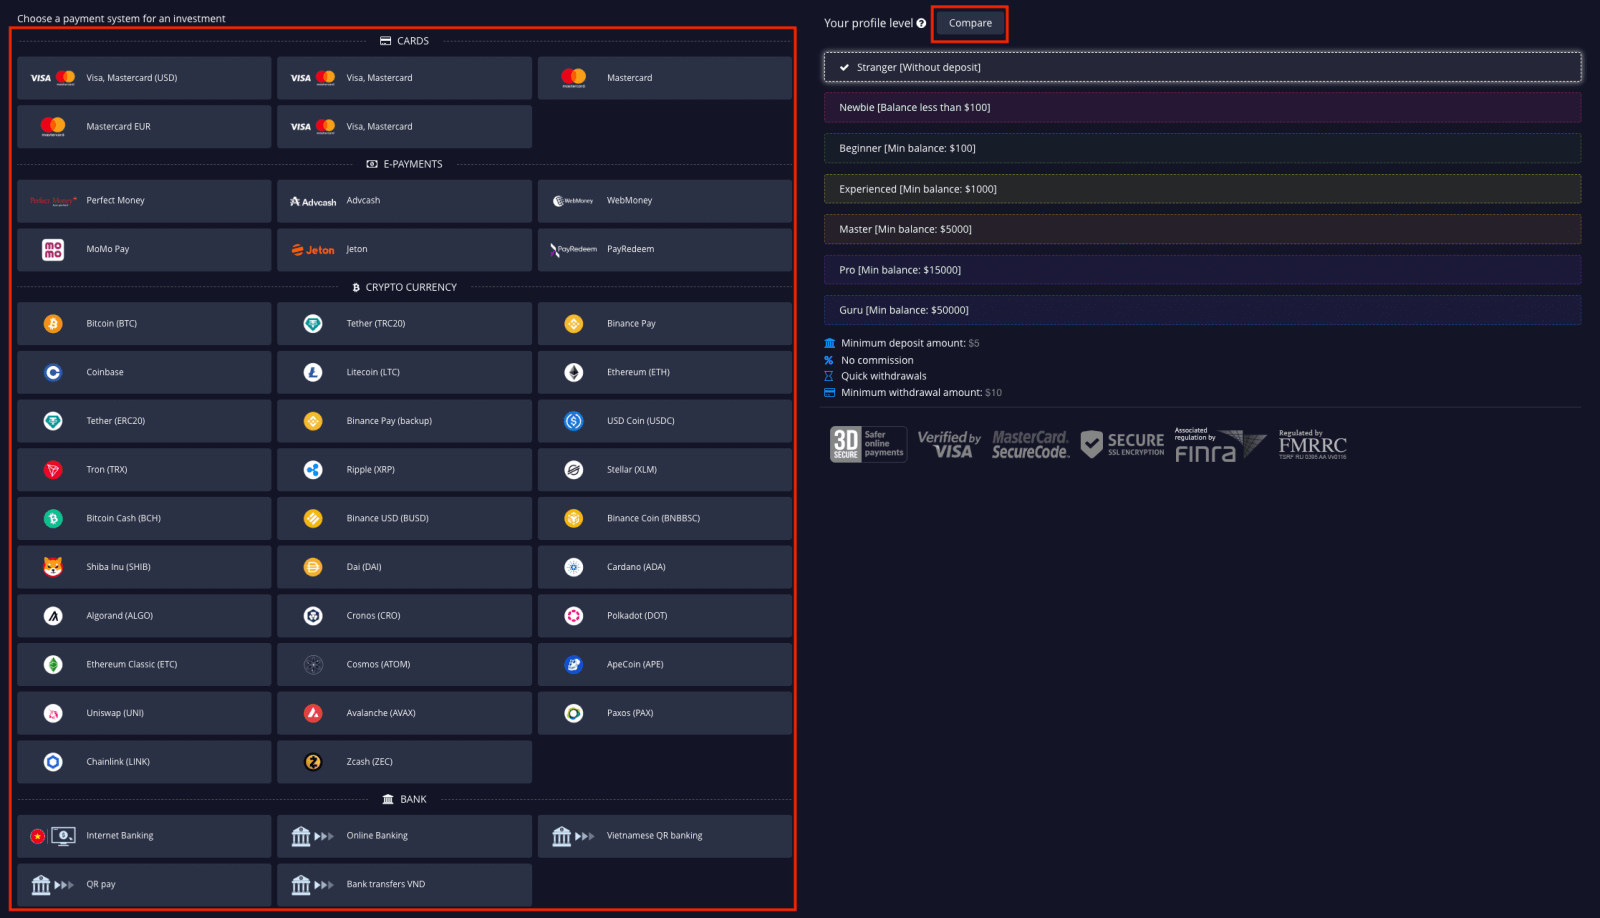Click the Zcash (ZEC) coin icon
The height and width of the screenshot is (918, 1600).
coord(313,762)
